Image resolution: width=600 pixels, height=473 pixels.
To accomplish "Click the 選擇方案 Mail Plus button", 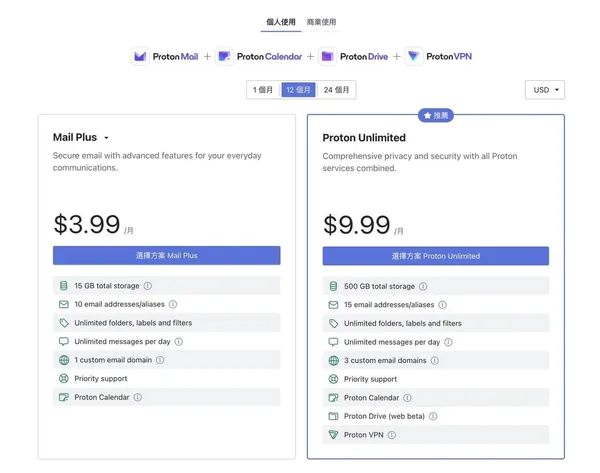I will (x=166, y=256).
